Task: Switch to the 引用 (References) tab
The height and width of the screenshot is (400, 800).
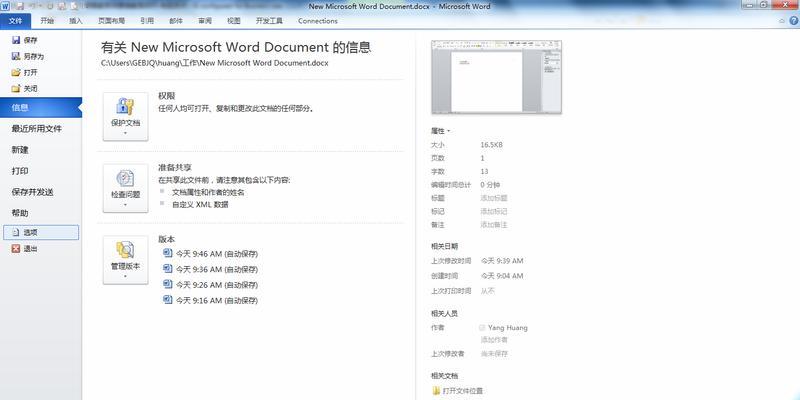Action: pyautogui.click(x=147, y=21)
